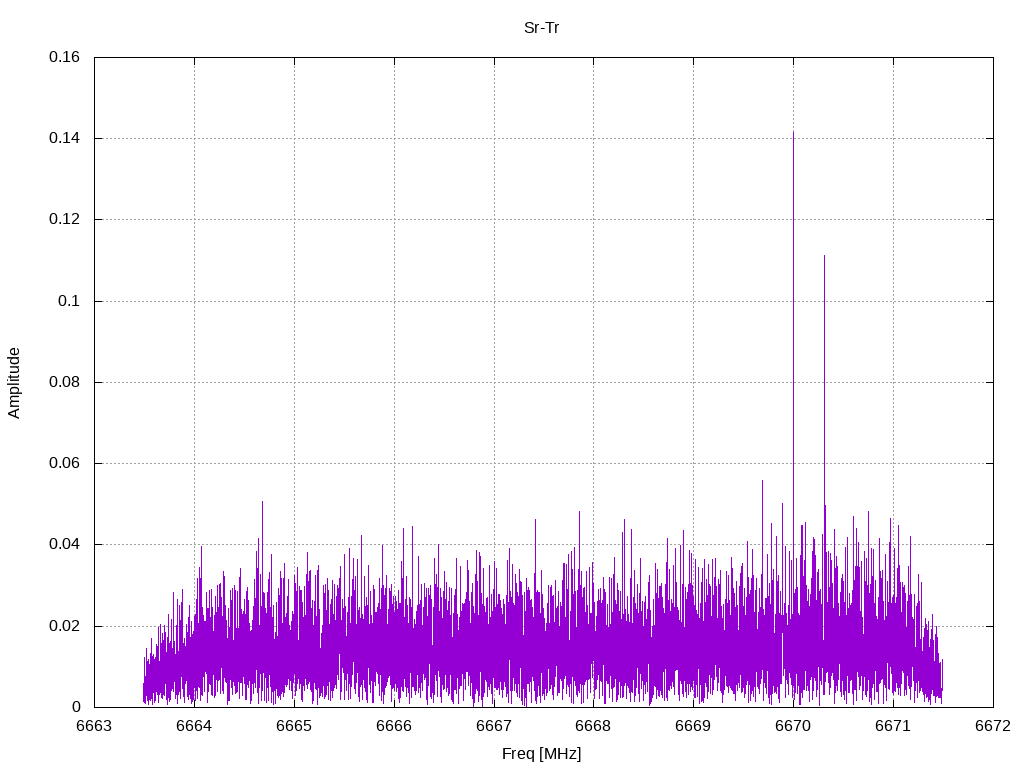Click the x-axis tick label 6672
Viewport: 1024px width, 768px height.
pyautogui.click(x=993, y=726)
